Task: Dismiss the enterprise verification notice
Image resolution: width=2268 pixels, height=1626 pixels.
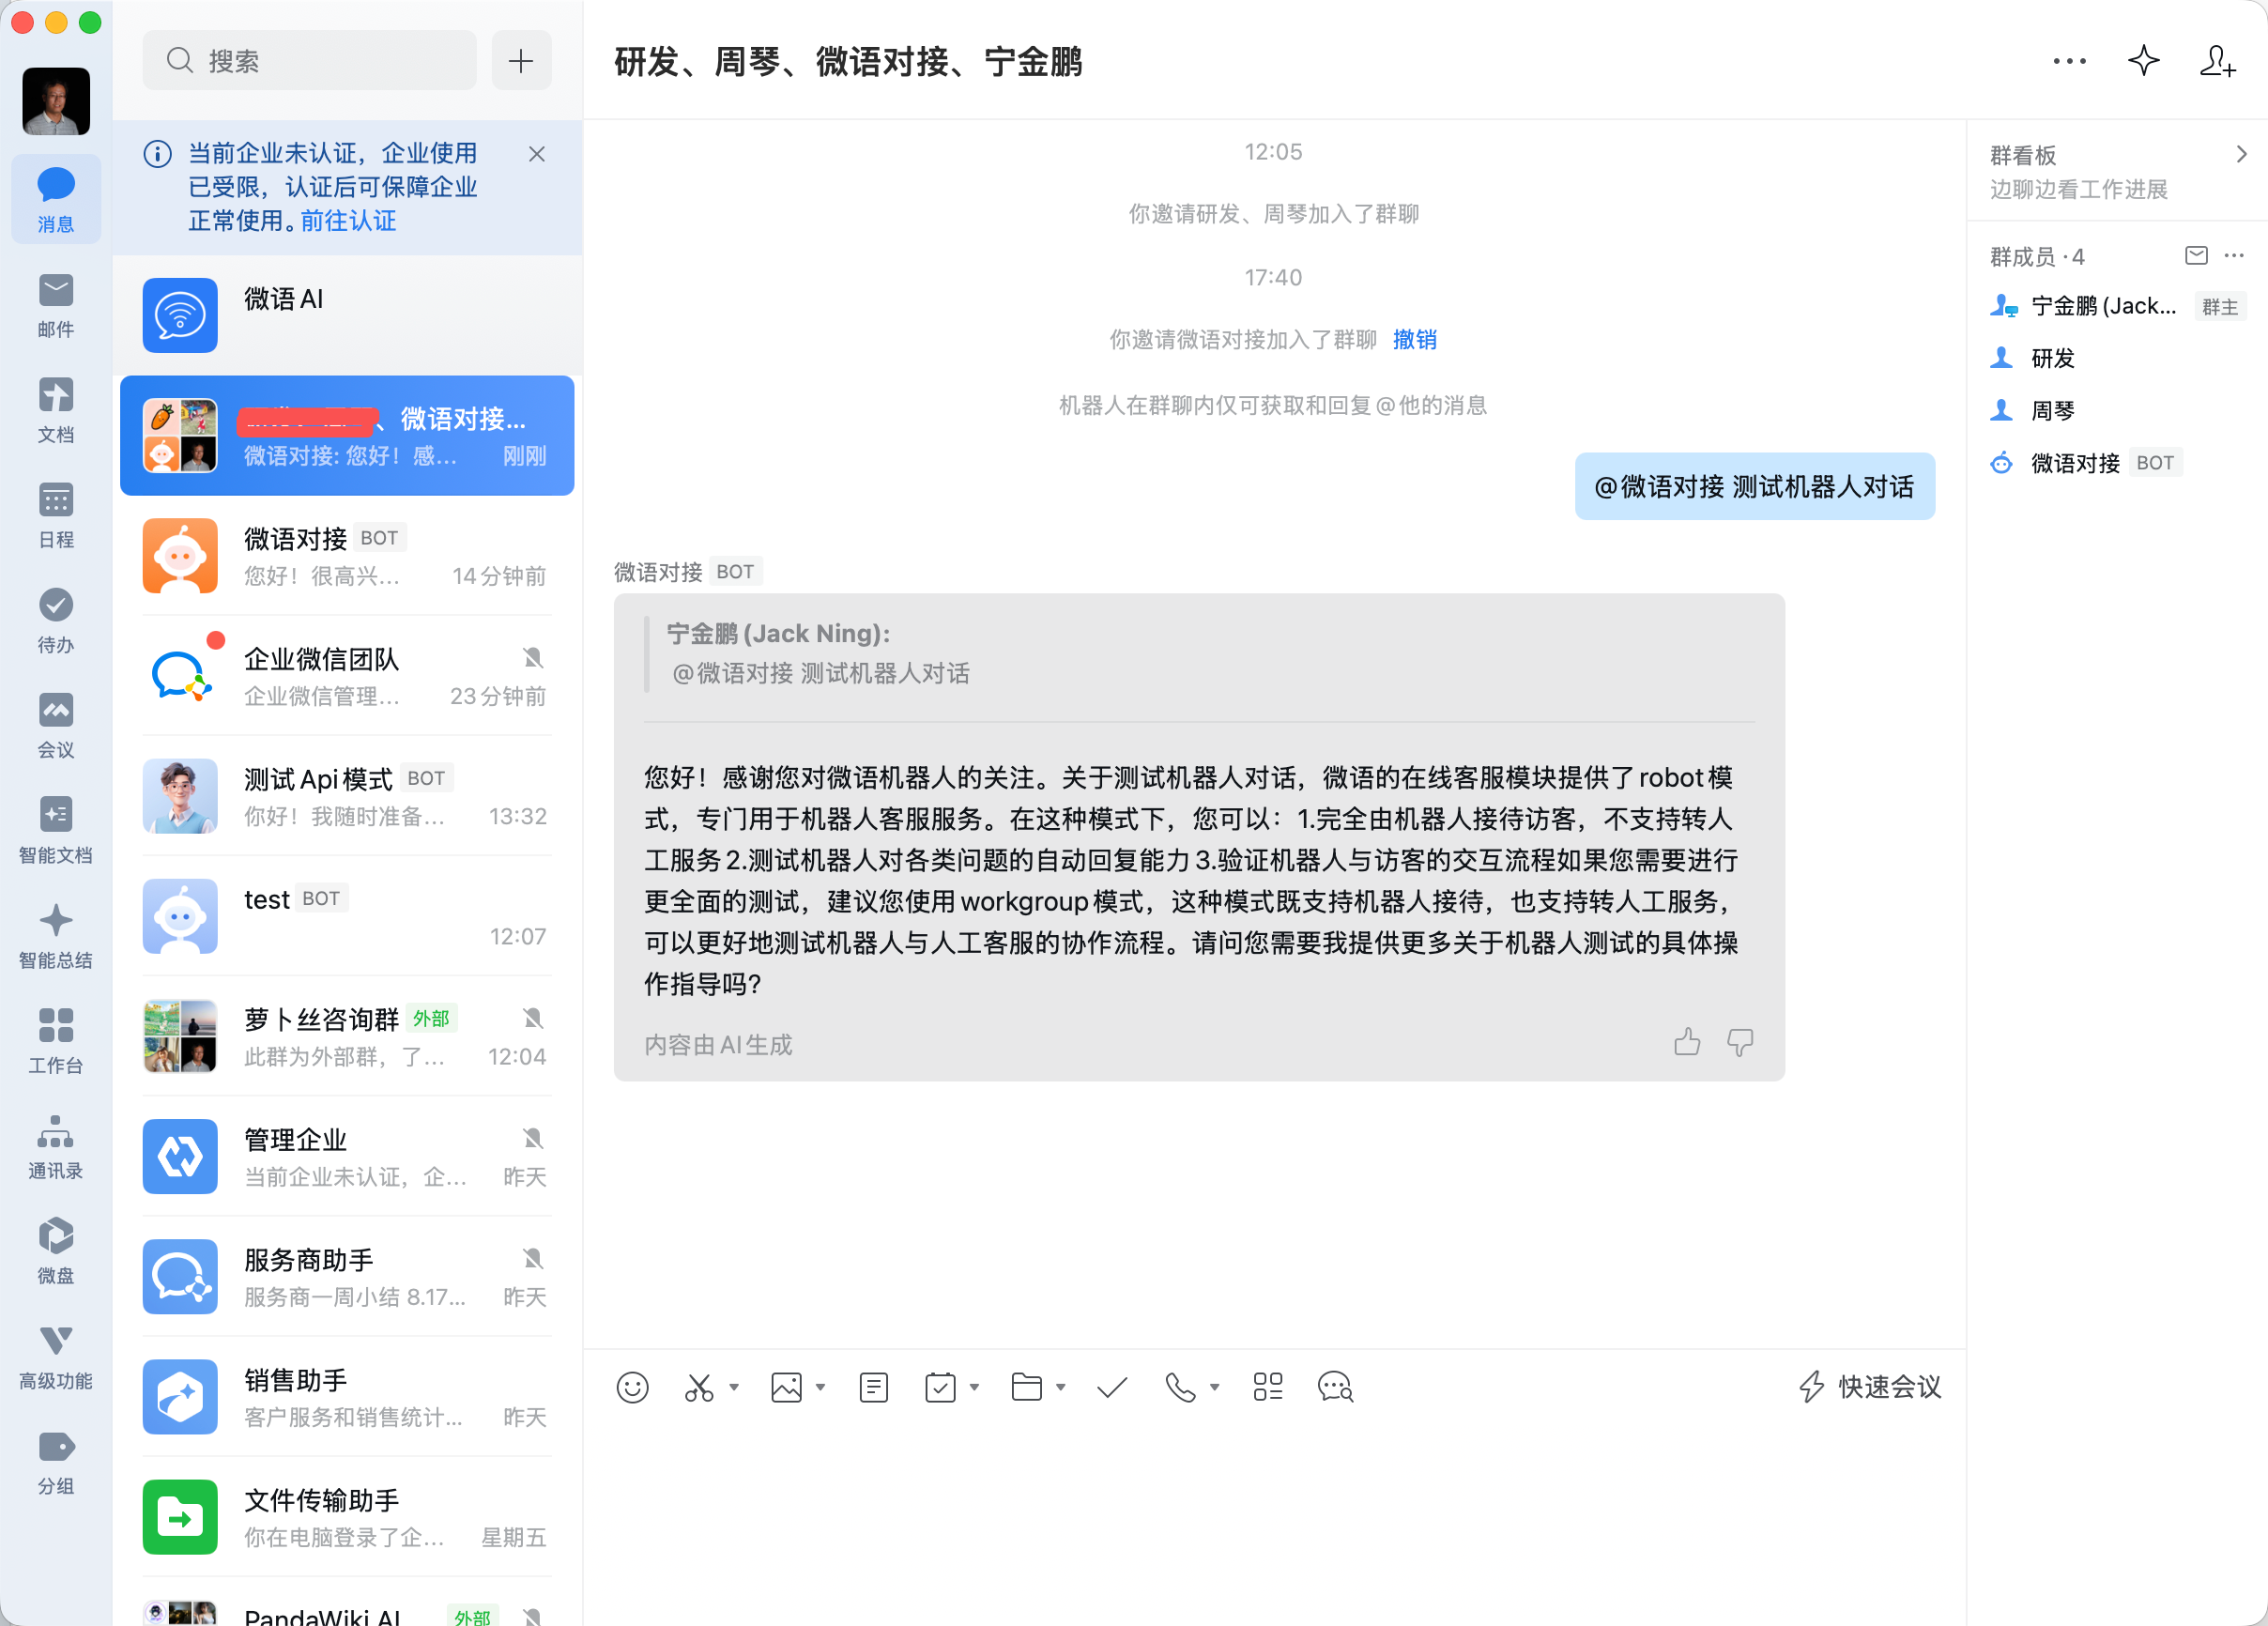Action: pyautogui.click(x=537, y=154)
